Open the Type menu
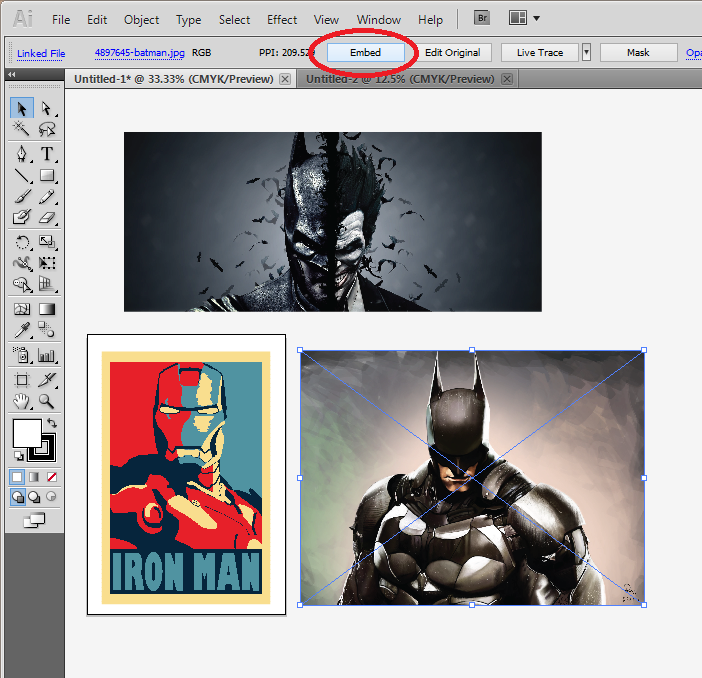 [188, 20]
